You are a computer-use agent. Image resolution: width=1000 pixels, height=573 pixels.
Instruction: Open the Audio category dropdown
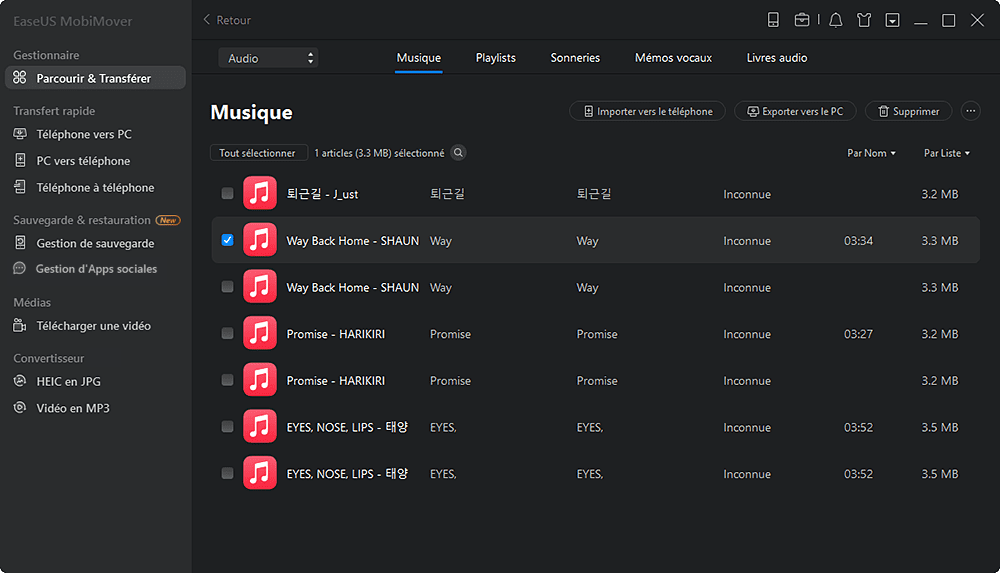point(268,58)
